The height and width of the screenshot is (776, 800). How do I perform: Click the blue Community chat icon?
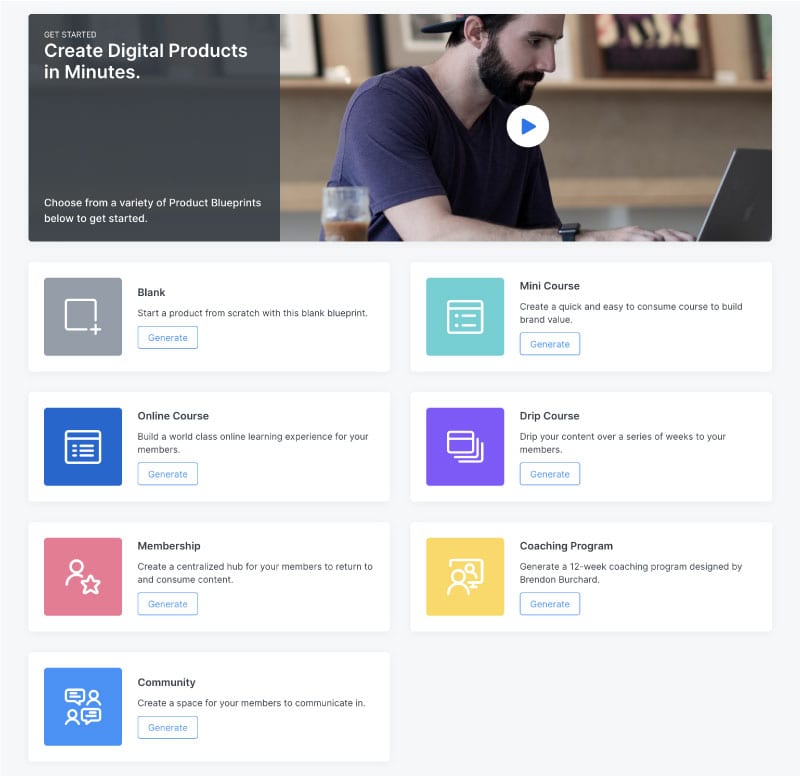83,706
